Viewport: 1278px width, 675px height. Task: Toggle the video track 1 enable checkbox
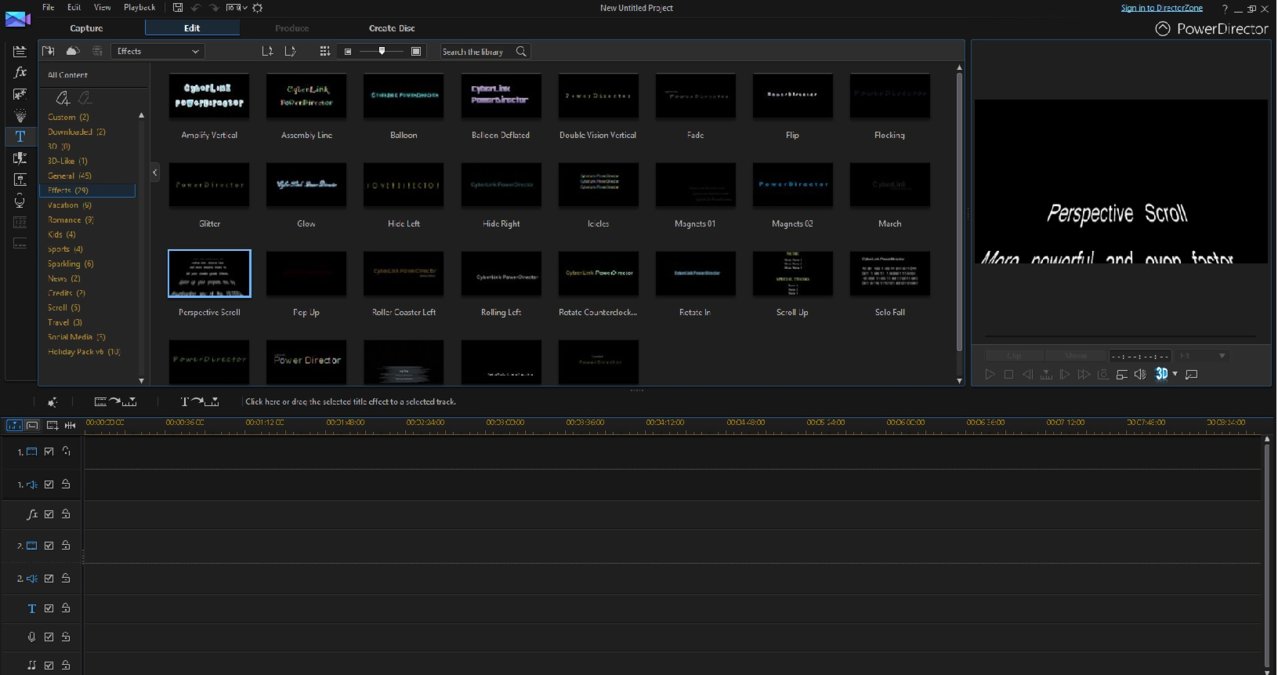[48, 452]
